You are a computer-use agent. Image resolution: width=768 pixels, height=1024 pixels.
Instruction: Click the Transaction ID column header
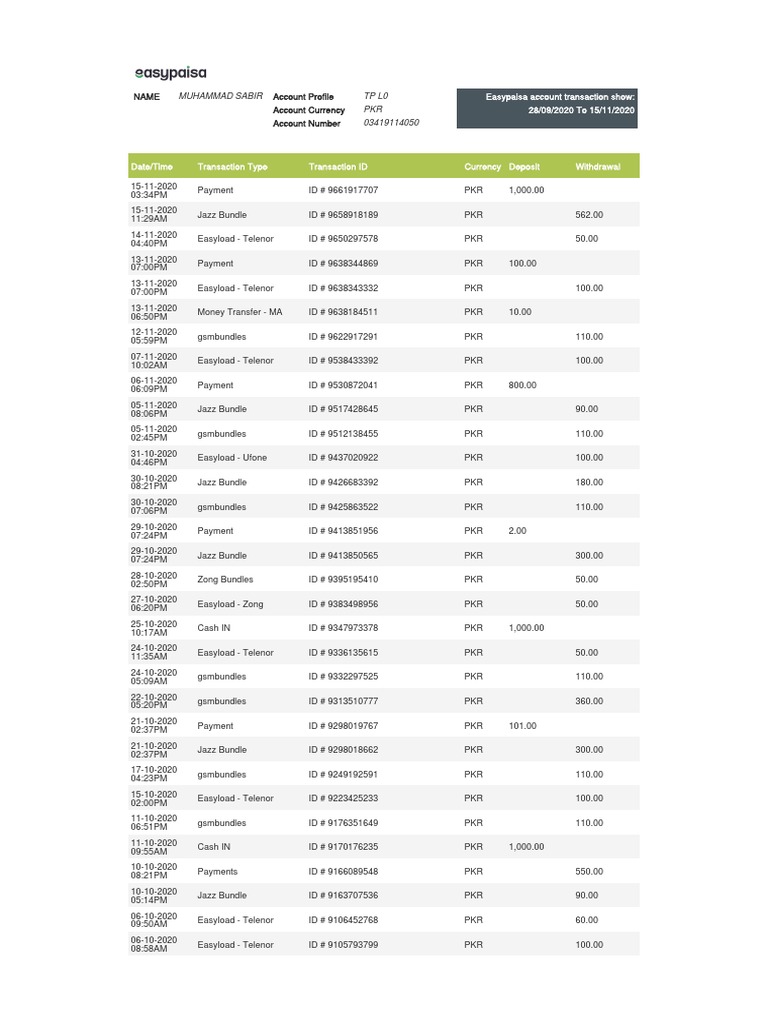(338, 167)
